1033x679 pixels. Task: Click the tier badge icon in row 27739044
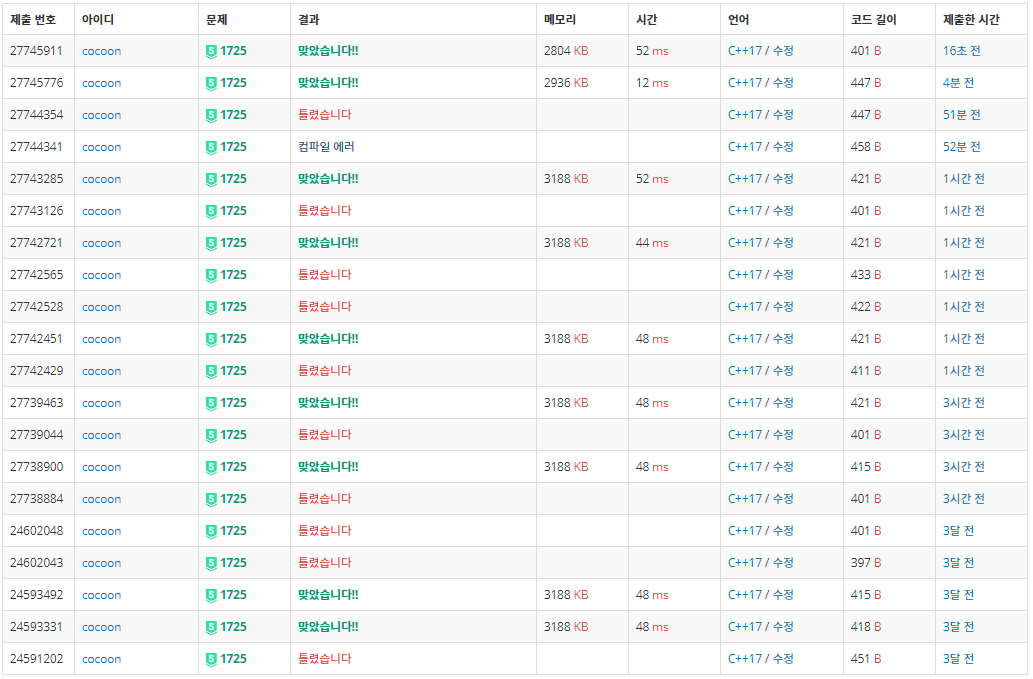[x=211, y=435]
